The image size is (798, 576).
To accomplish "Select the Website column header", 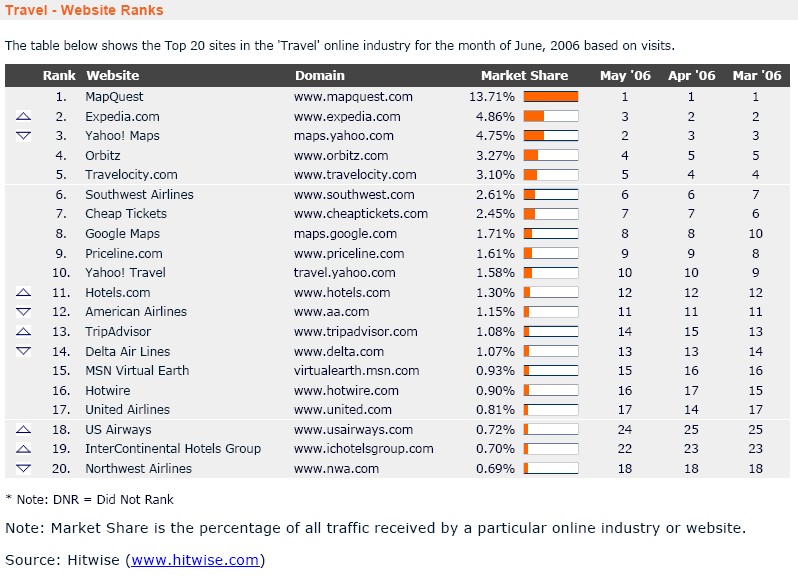I will click(112, 75).
